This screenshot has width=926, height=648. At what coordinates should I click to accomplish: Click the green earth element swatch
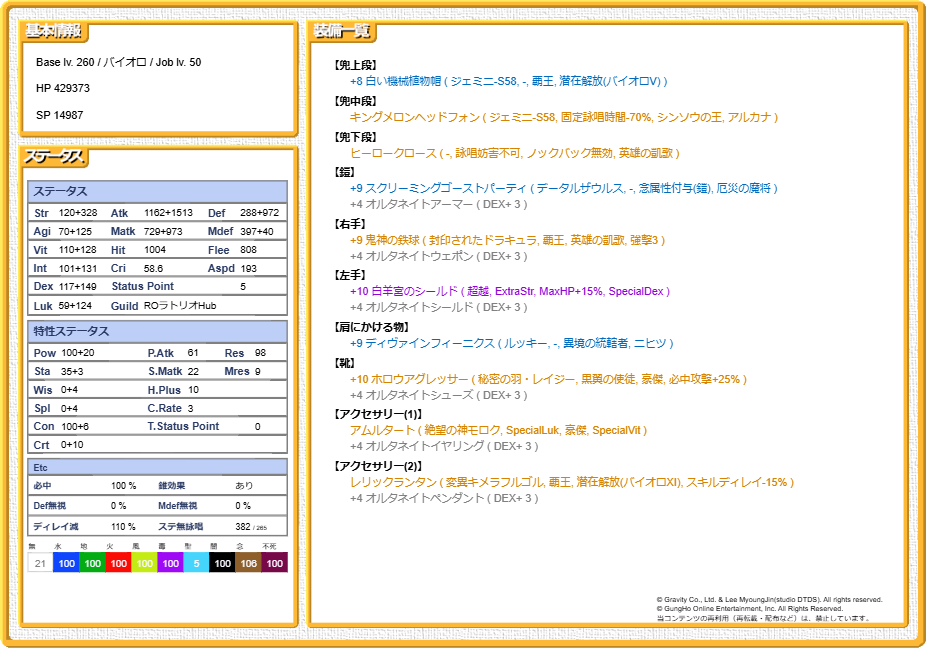[92, 563]
